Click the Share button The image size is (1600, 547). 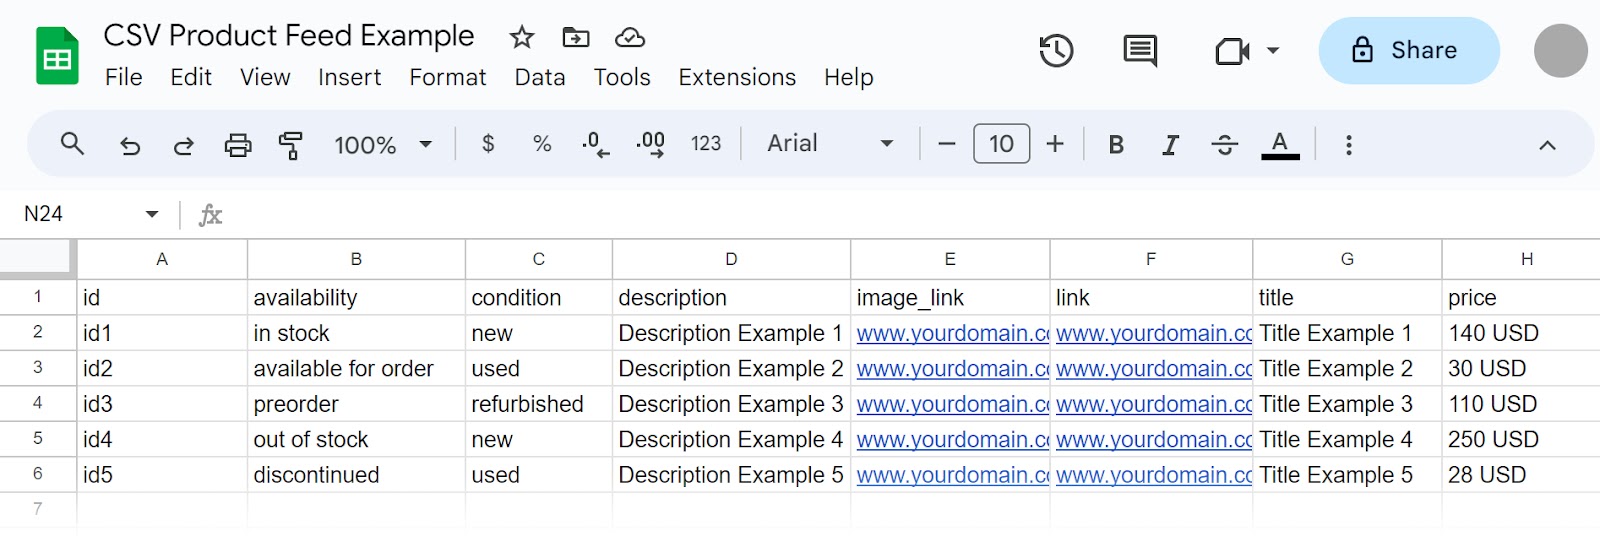pos(1408,51)
